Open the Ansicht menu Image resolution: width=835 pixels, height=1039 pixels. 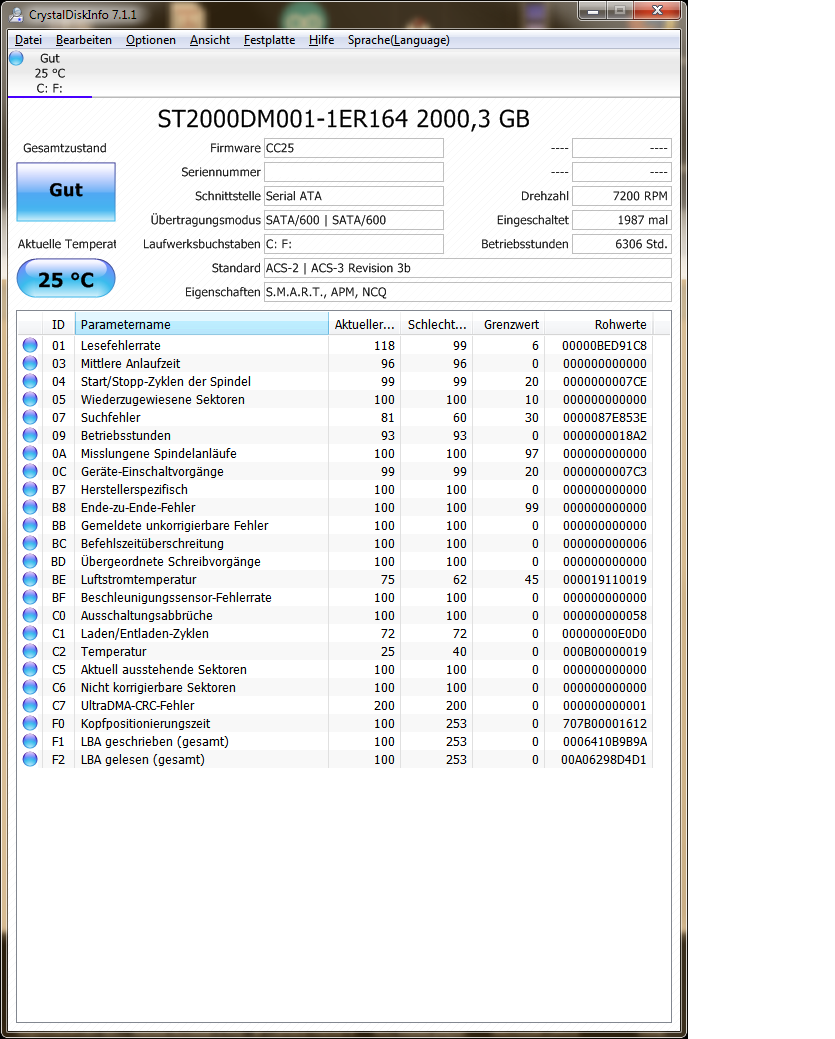point(209,40)
